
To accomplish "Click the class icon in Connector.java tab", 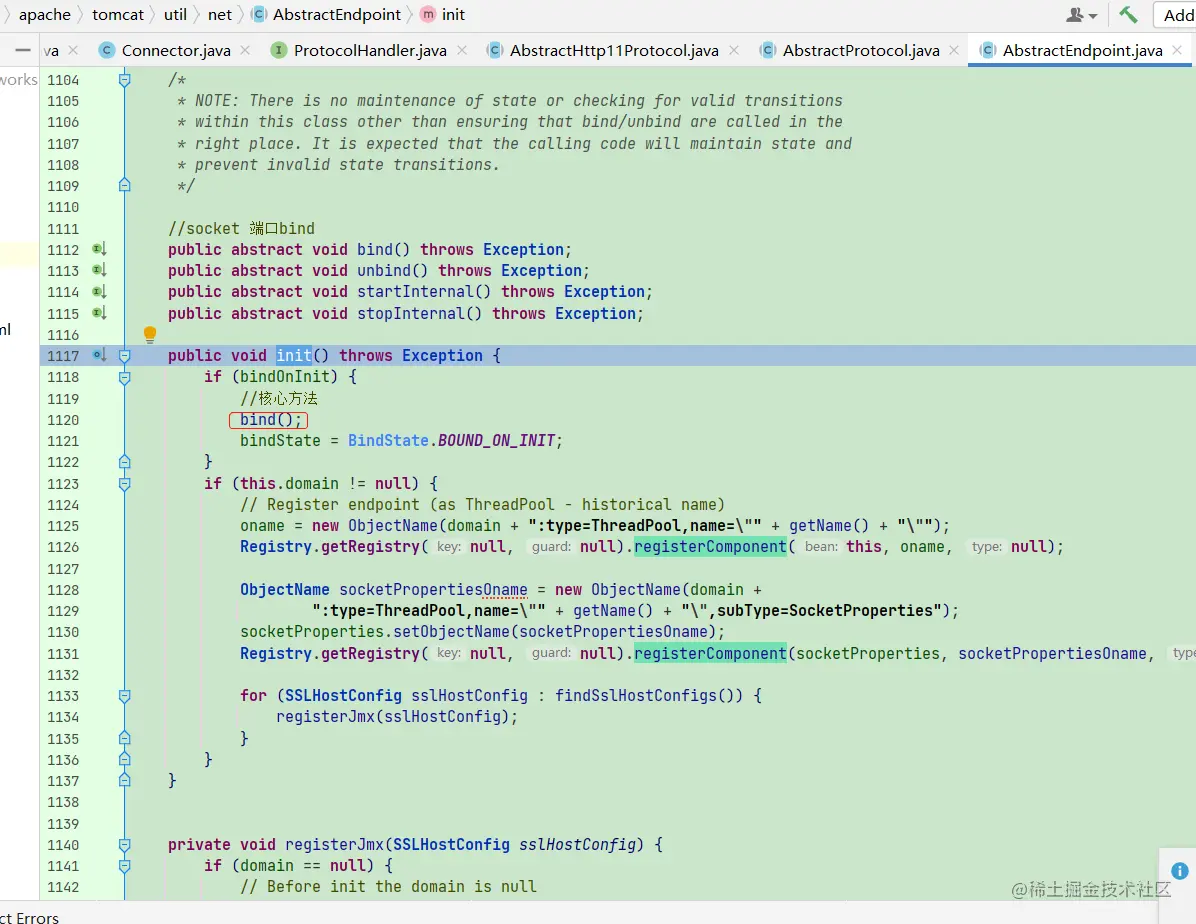I will click(x=107, y=50).
